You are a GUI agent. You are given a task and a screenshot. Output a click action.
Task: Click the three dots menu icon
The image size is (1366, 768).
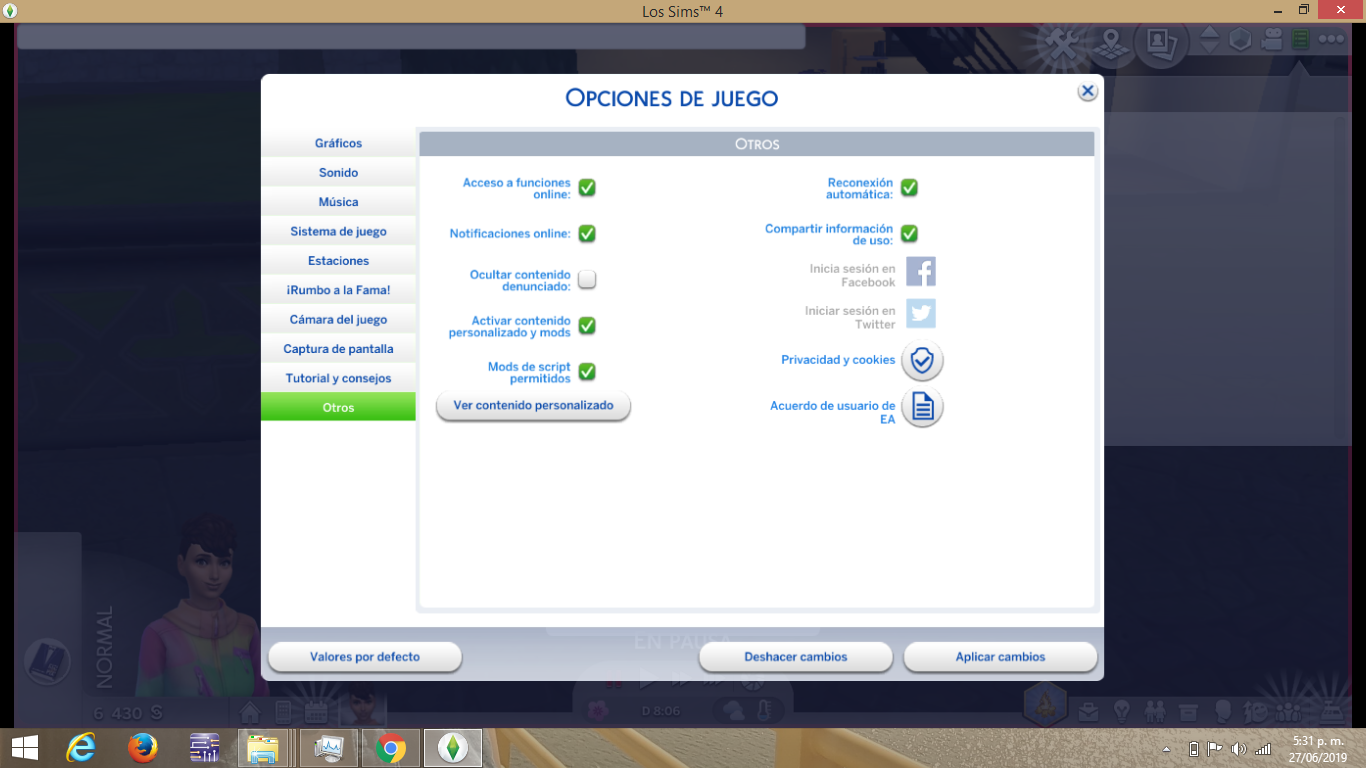1331,40
